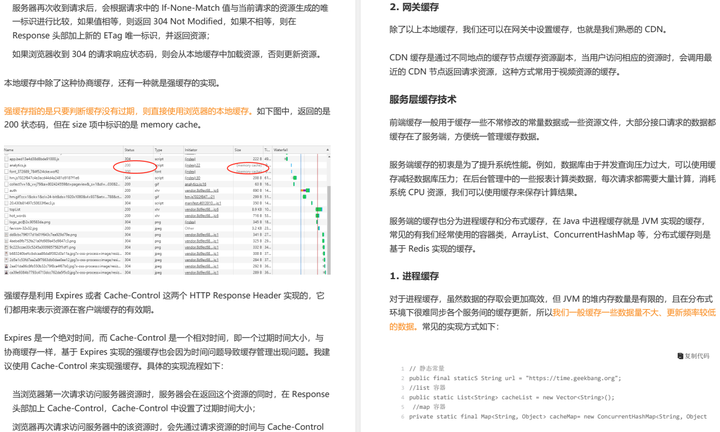Click orange text "我们一般缓存一些数据量不大、更新频率较低"
Viewport: 720px width, 432px height.
tap(634, 313)
